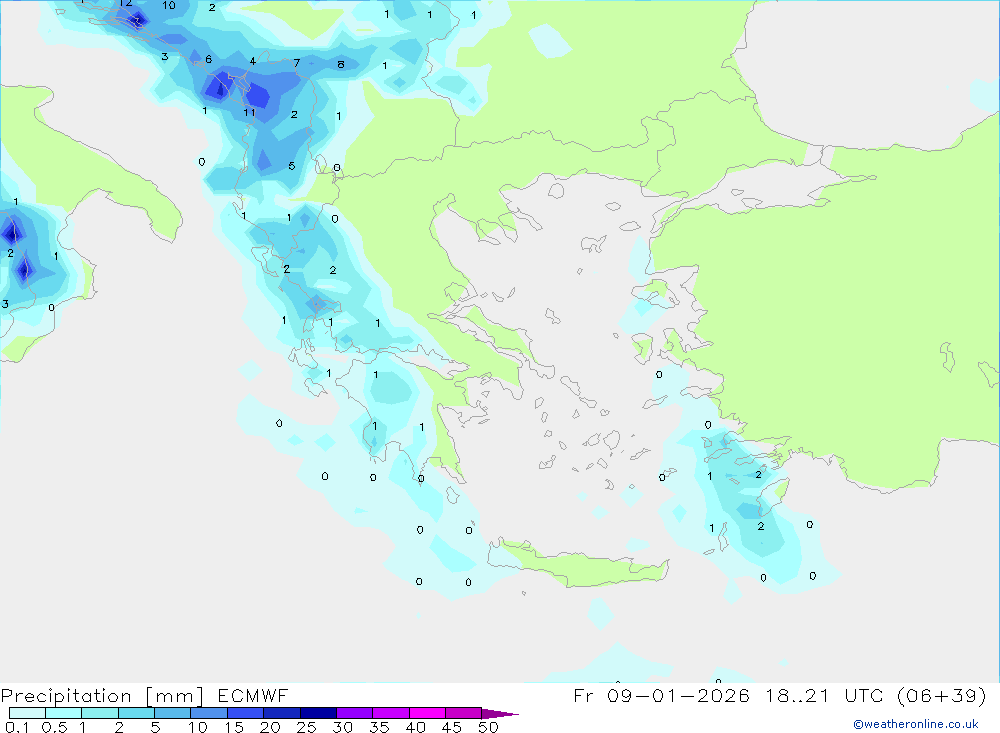Screen dimensions: 1000x733
Task: Click the map value "7" near the top
Action: [x=297, y=63]
